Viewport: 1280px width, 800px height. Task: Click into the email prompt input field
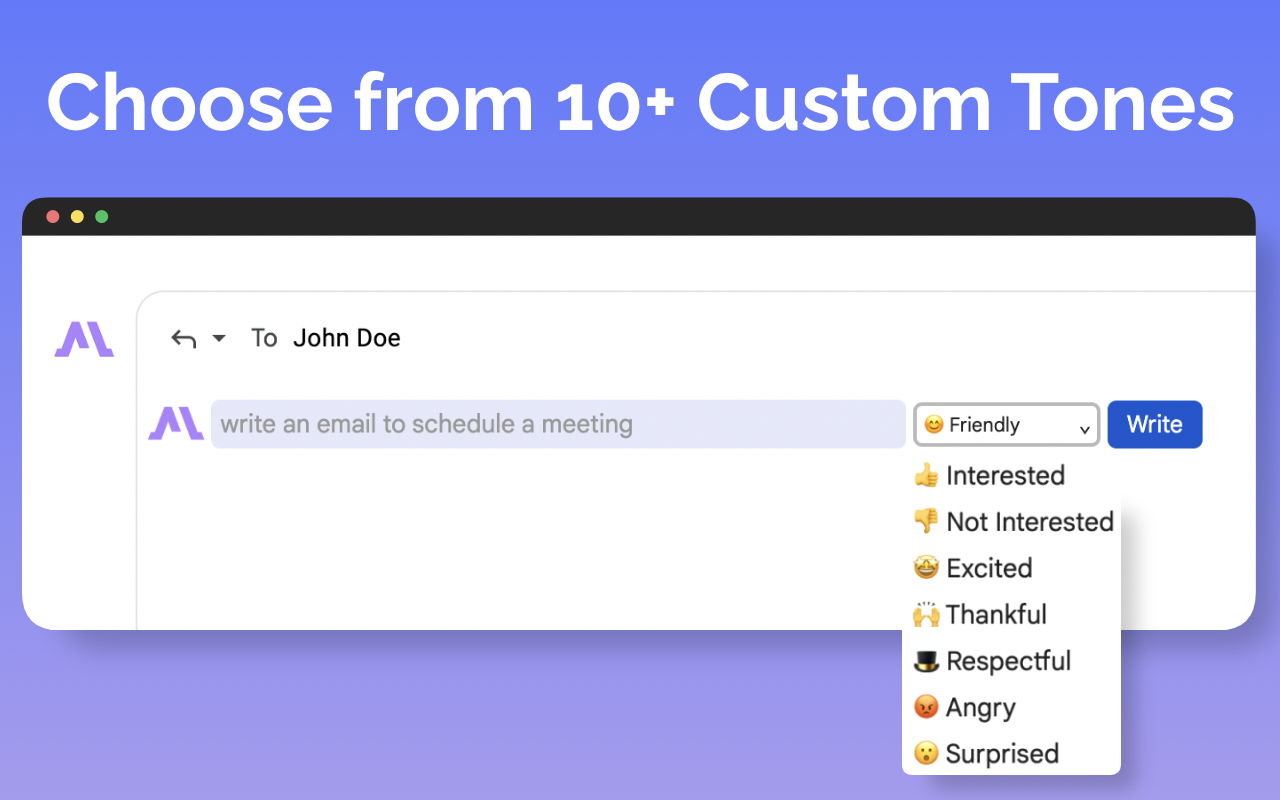[558, 424]
